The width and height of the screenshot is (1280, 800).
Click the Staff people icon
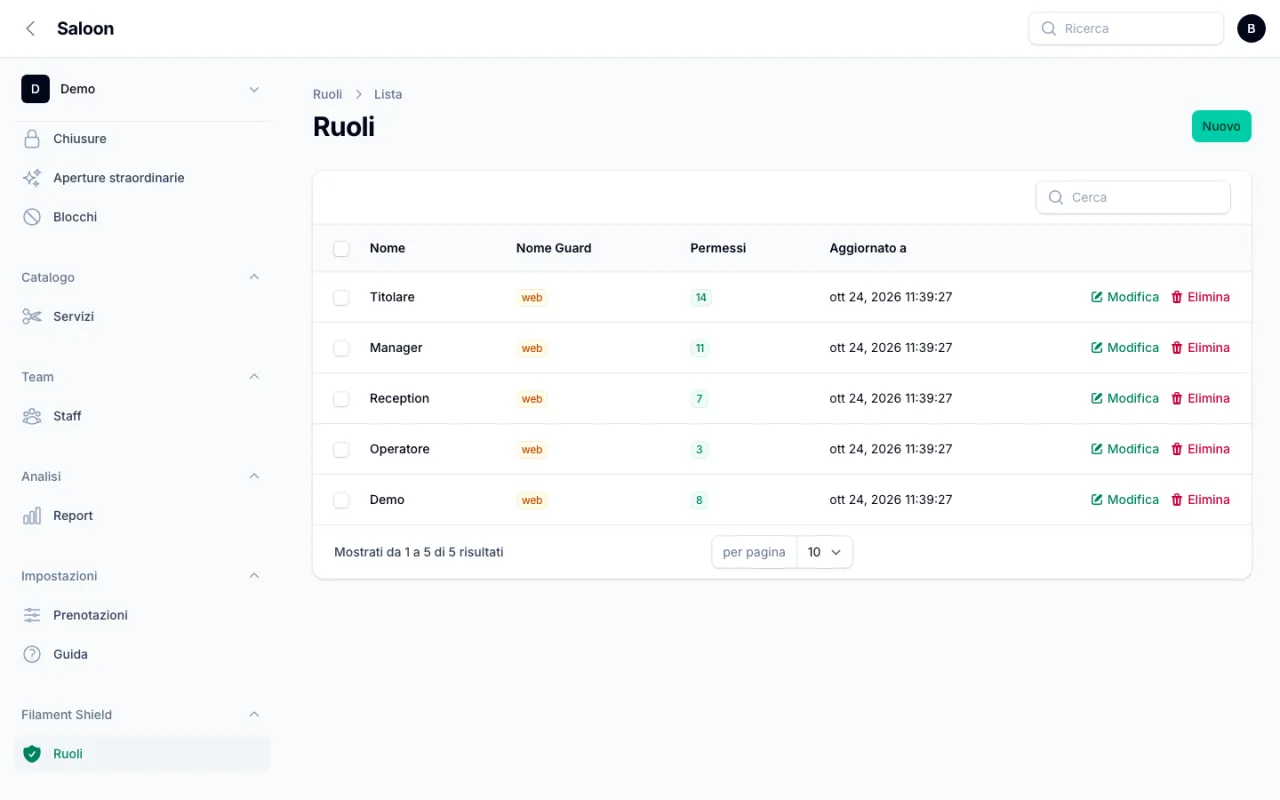[x=32, y=416]
